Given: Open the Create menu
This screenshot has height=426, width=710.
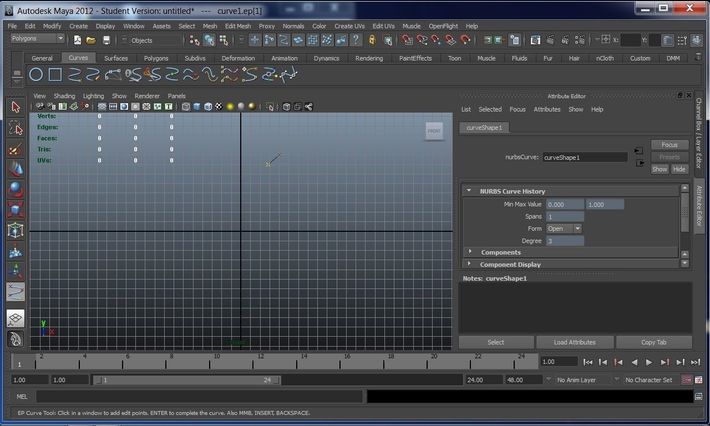Looking at the screenshot, I should coord(78,26).
